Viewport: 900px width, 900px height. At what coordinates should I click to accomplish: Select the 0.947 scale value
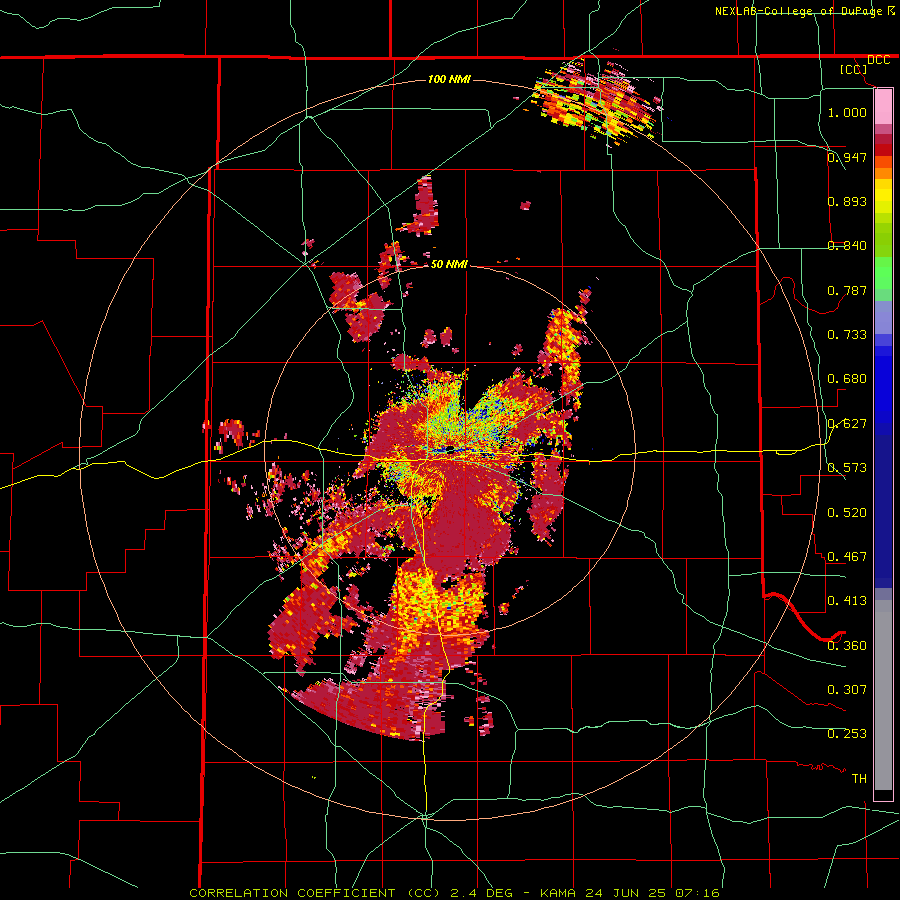pos(847,157)
